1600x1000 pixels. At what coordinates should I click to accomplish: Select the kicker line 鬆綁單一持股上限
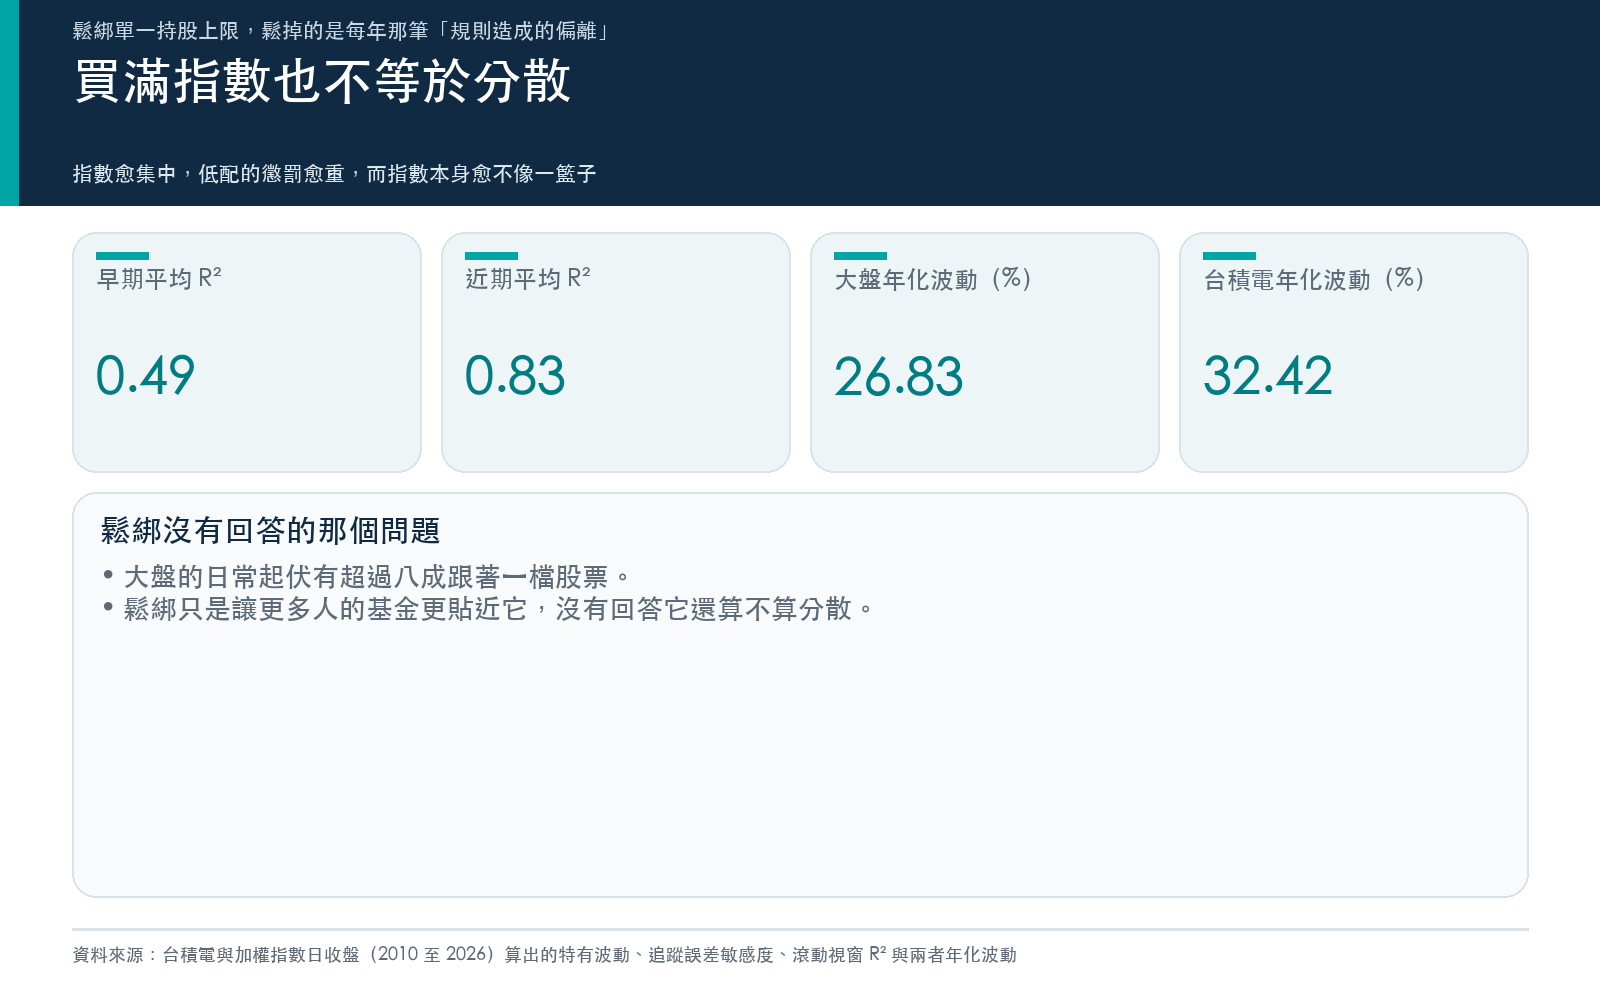[x=343, y=31]
